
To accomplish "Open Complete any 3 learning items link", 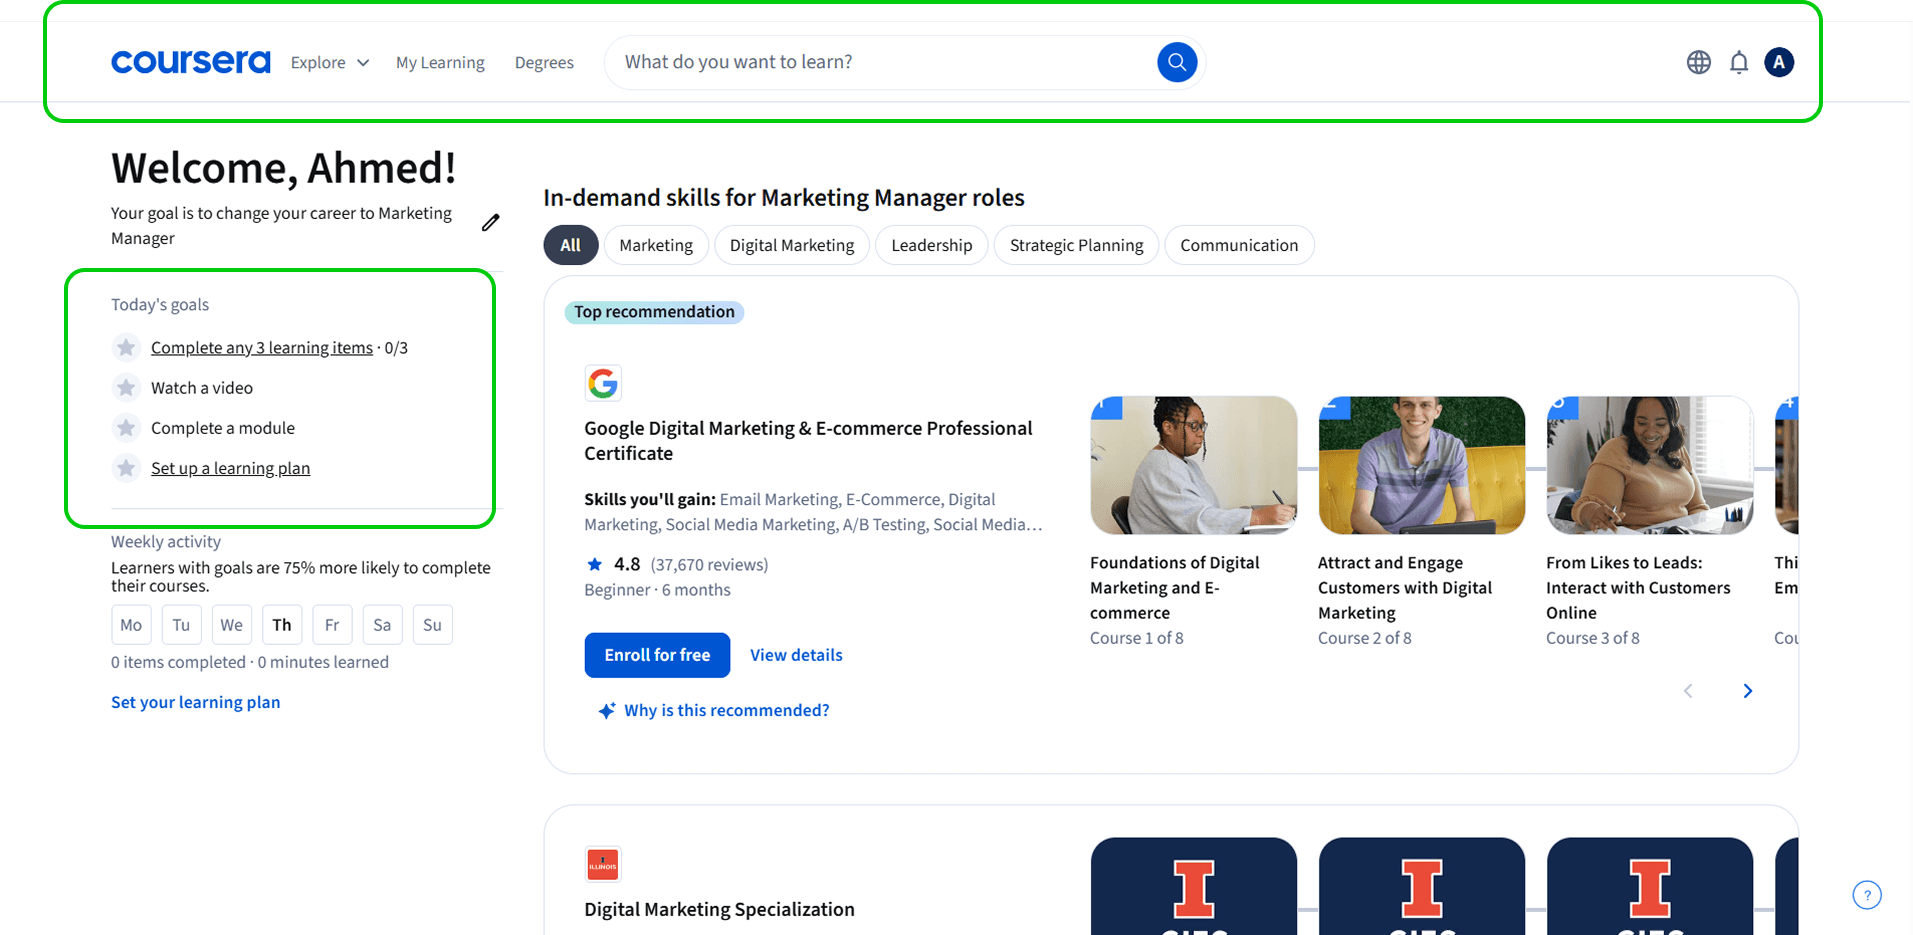I will [x=262, y=347].
